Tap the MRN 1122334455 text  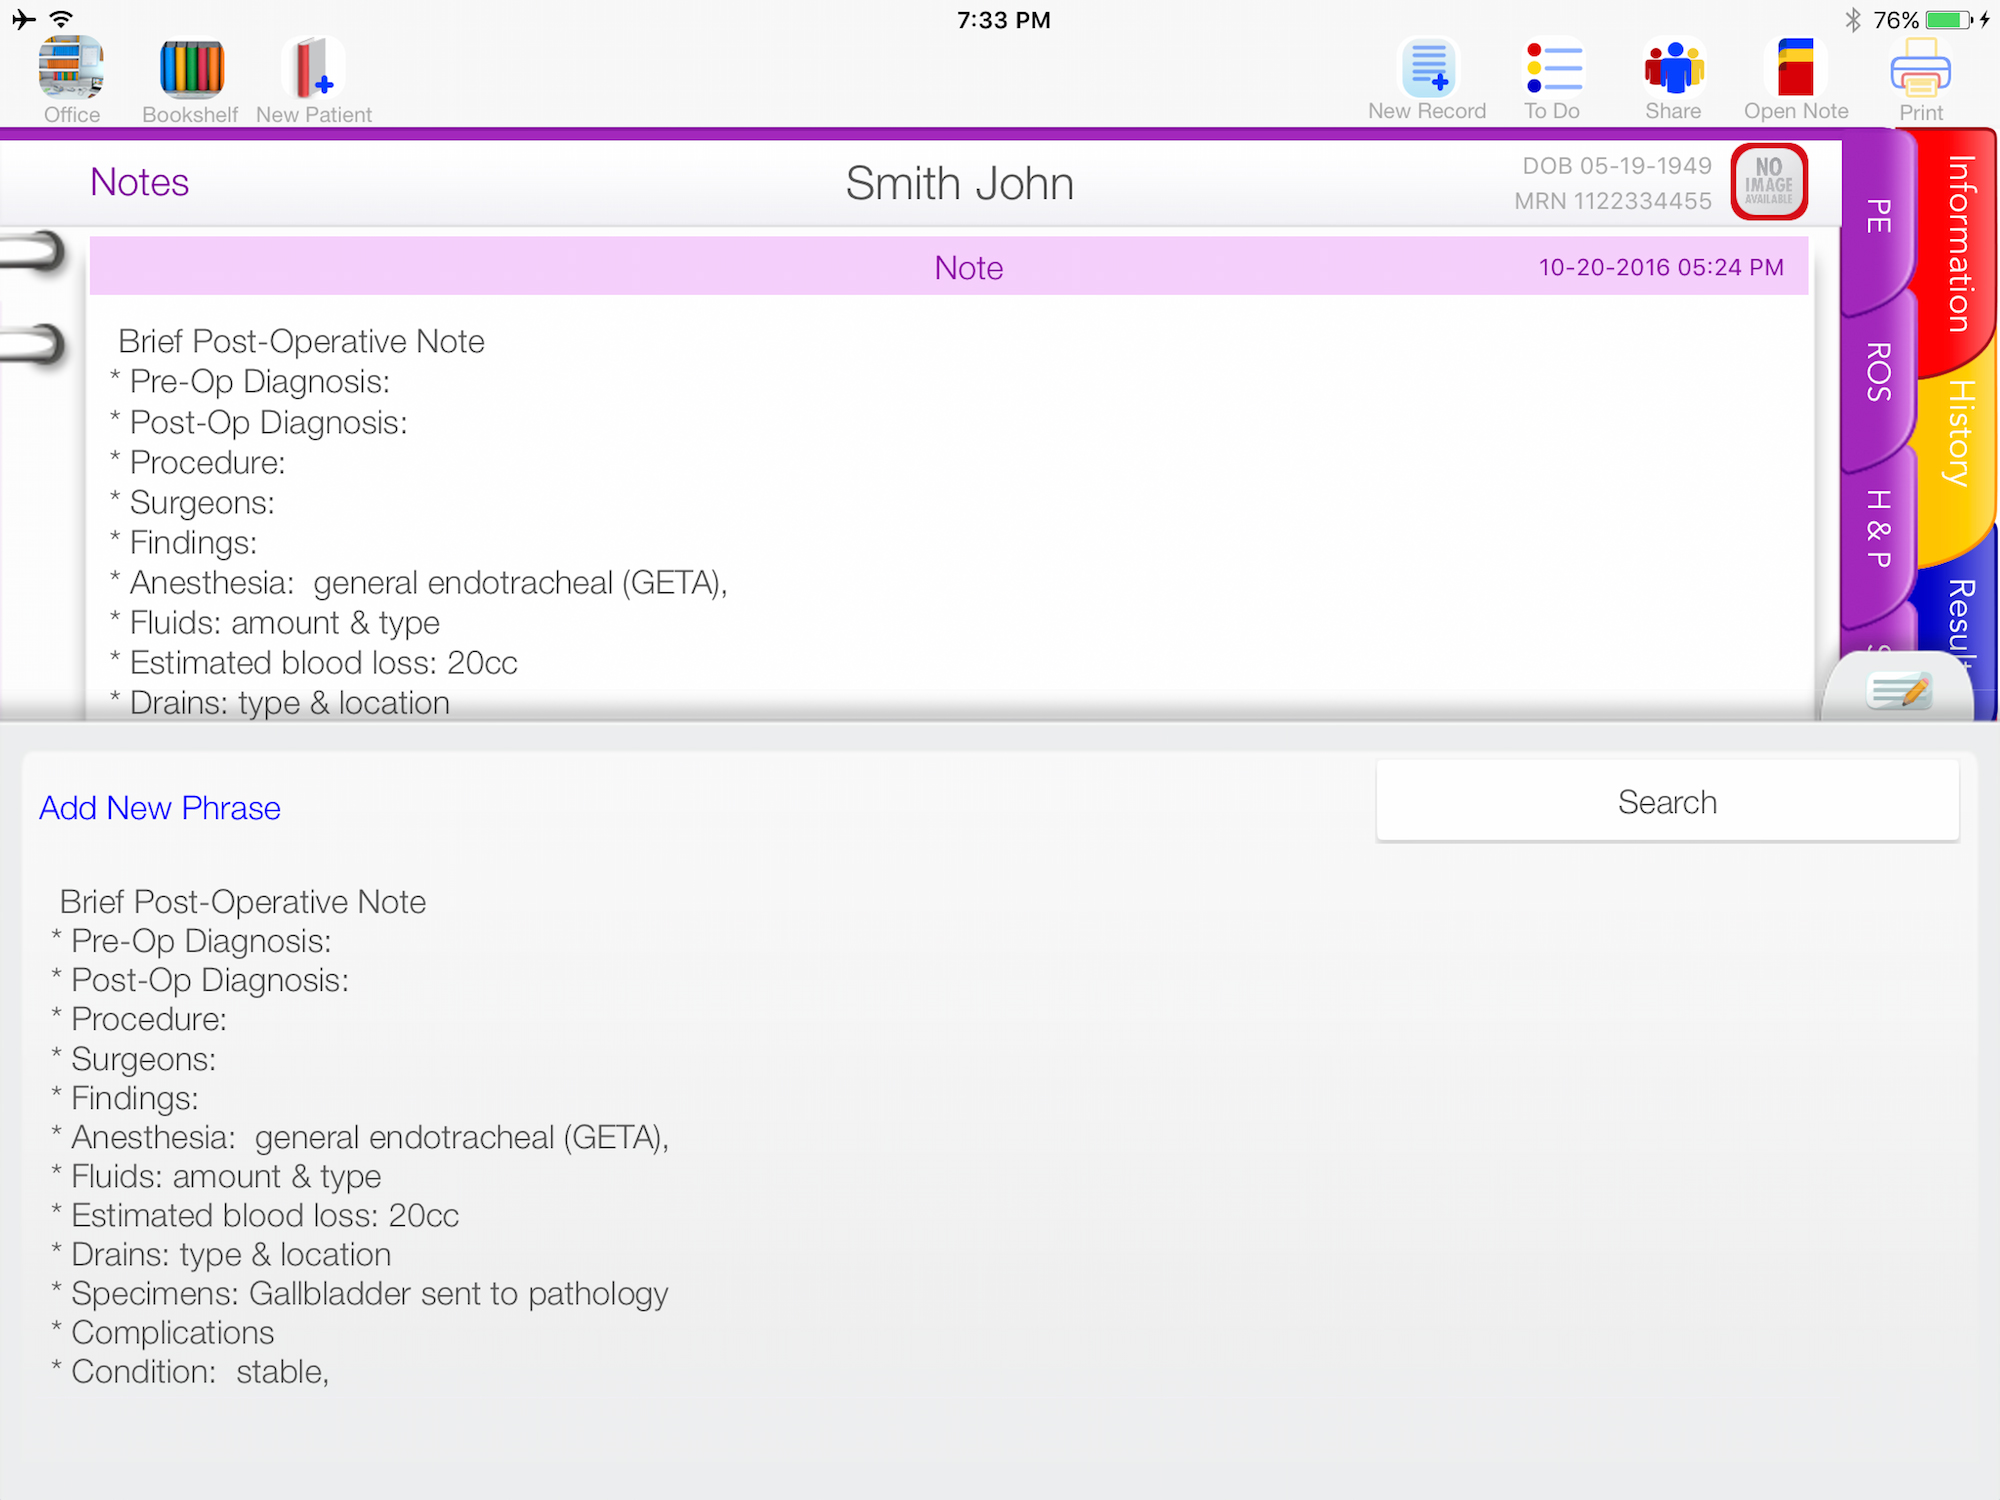[1612, 201]
